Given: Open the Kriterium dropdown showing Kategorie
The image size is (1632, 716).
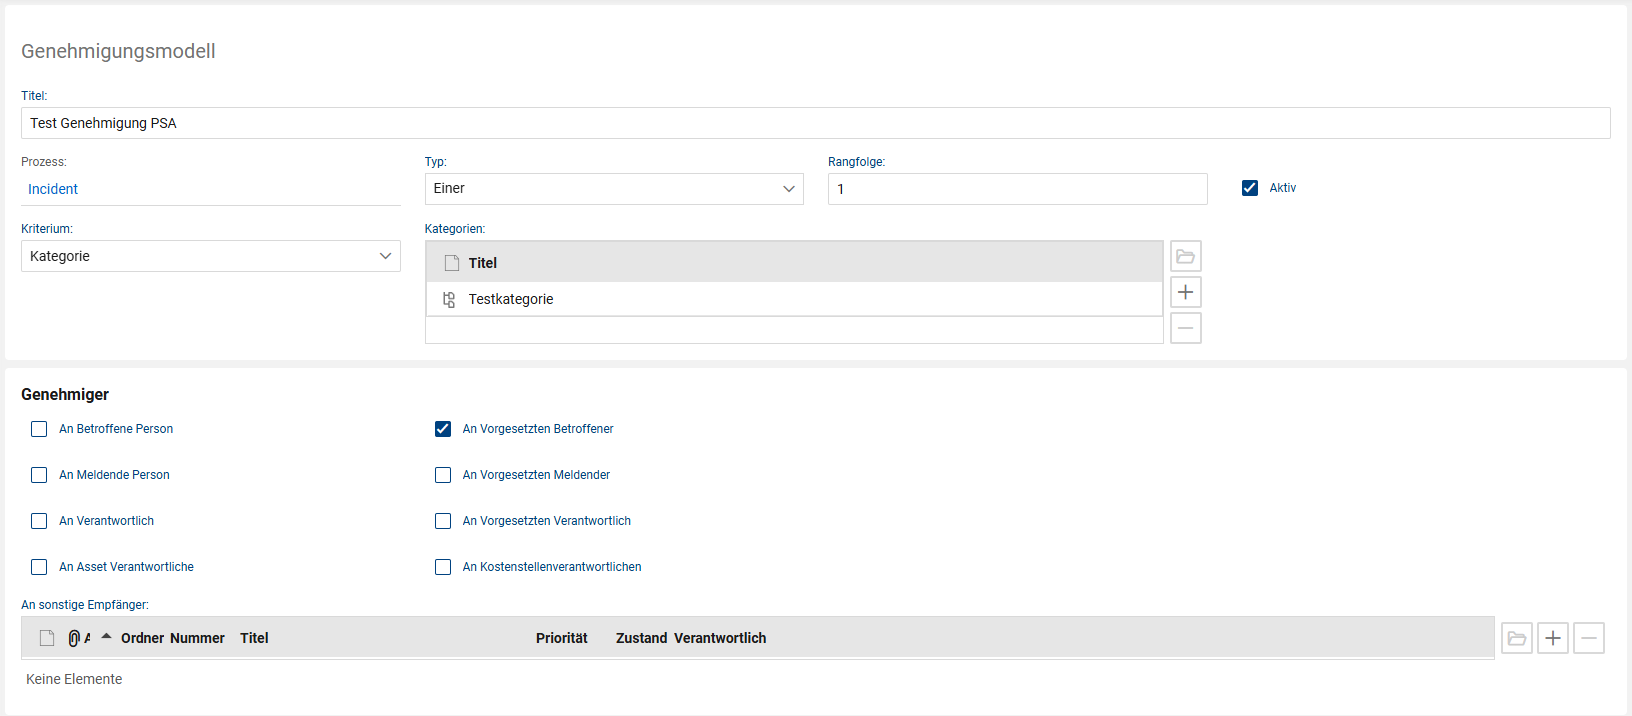Looking at the screenshot, I should pyautogui.click(x=211, y=256).
